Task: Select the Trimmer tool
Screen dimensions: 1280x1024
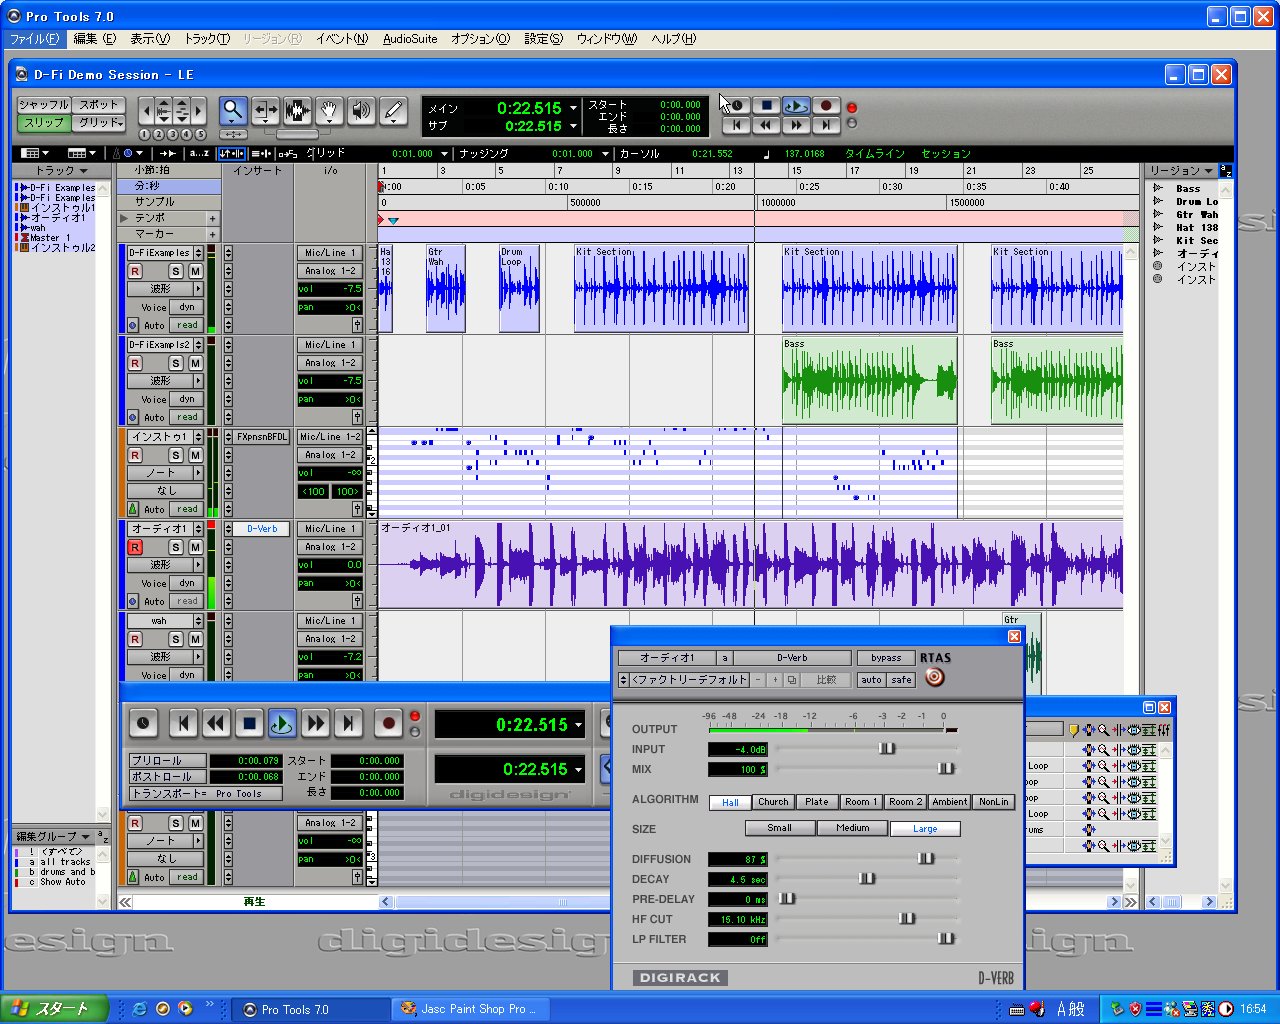Action: click(x=265, y=110)
